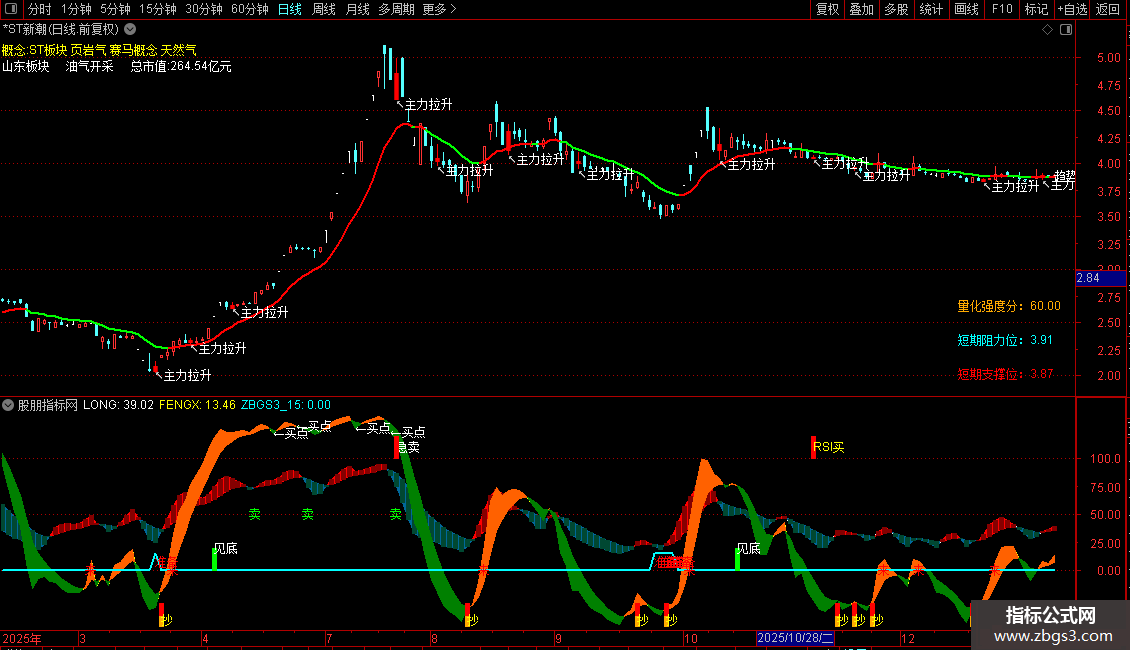Switch to the 1分钟 period

point(76,9)
